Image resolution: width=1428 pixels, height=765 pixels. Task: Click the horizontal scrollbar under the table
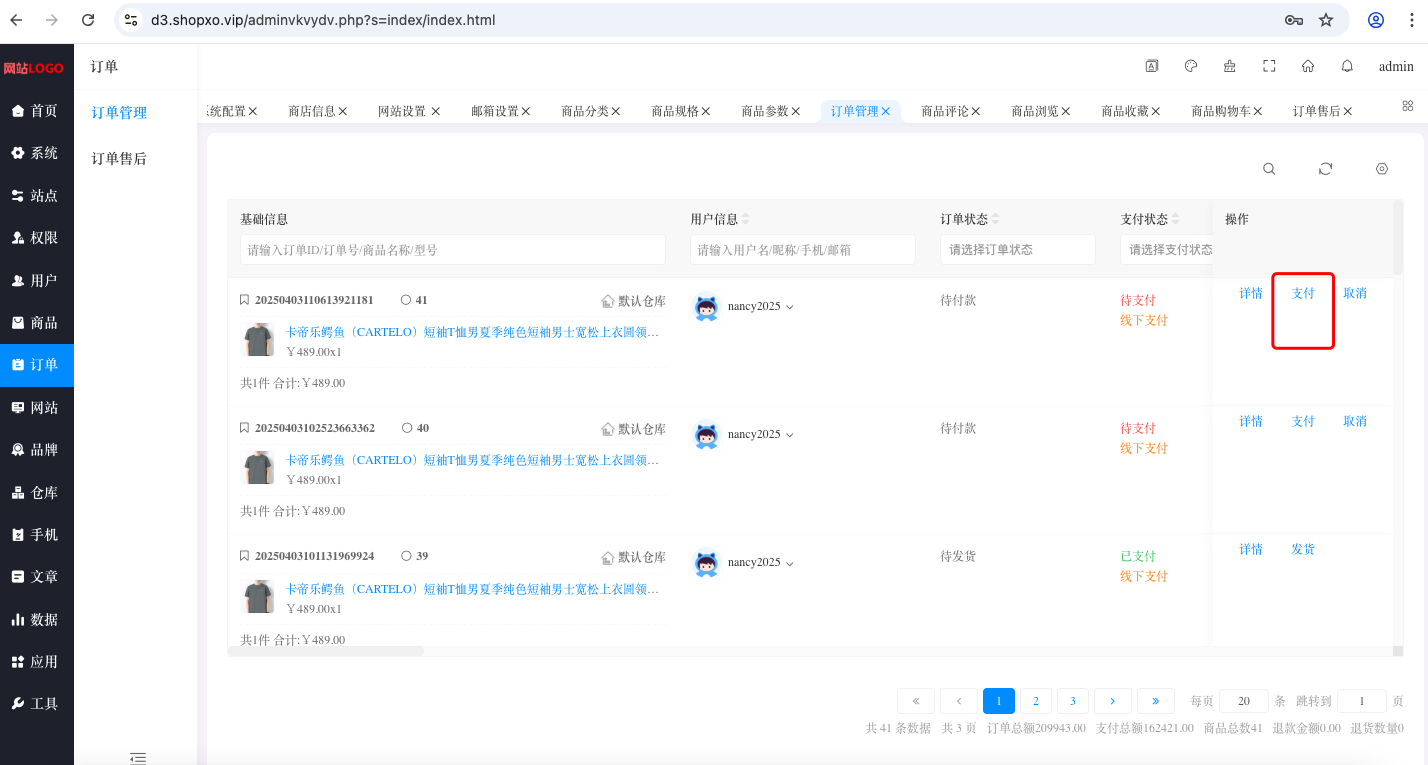tap(326, 651)
